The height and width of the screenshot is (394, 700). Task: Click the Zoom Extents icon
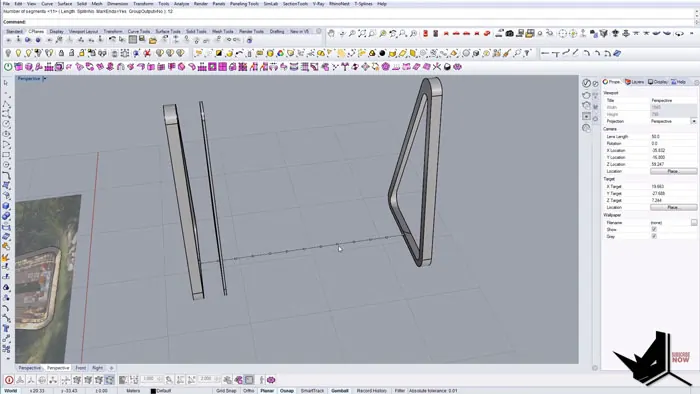[x=362, y=33]
